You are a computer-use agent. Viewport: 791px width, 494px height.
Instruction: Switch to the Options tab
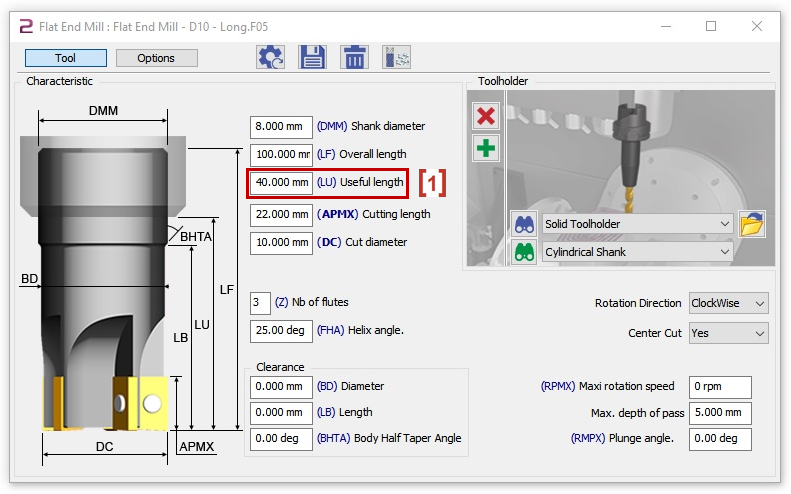156,58
